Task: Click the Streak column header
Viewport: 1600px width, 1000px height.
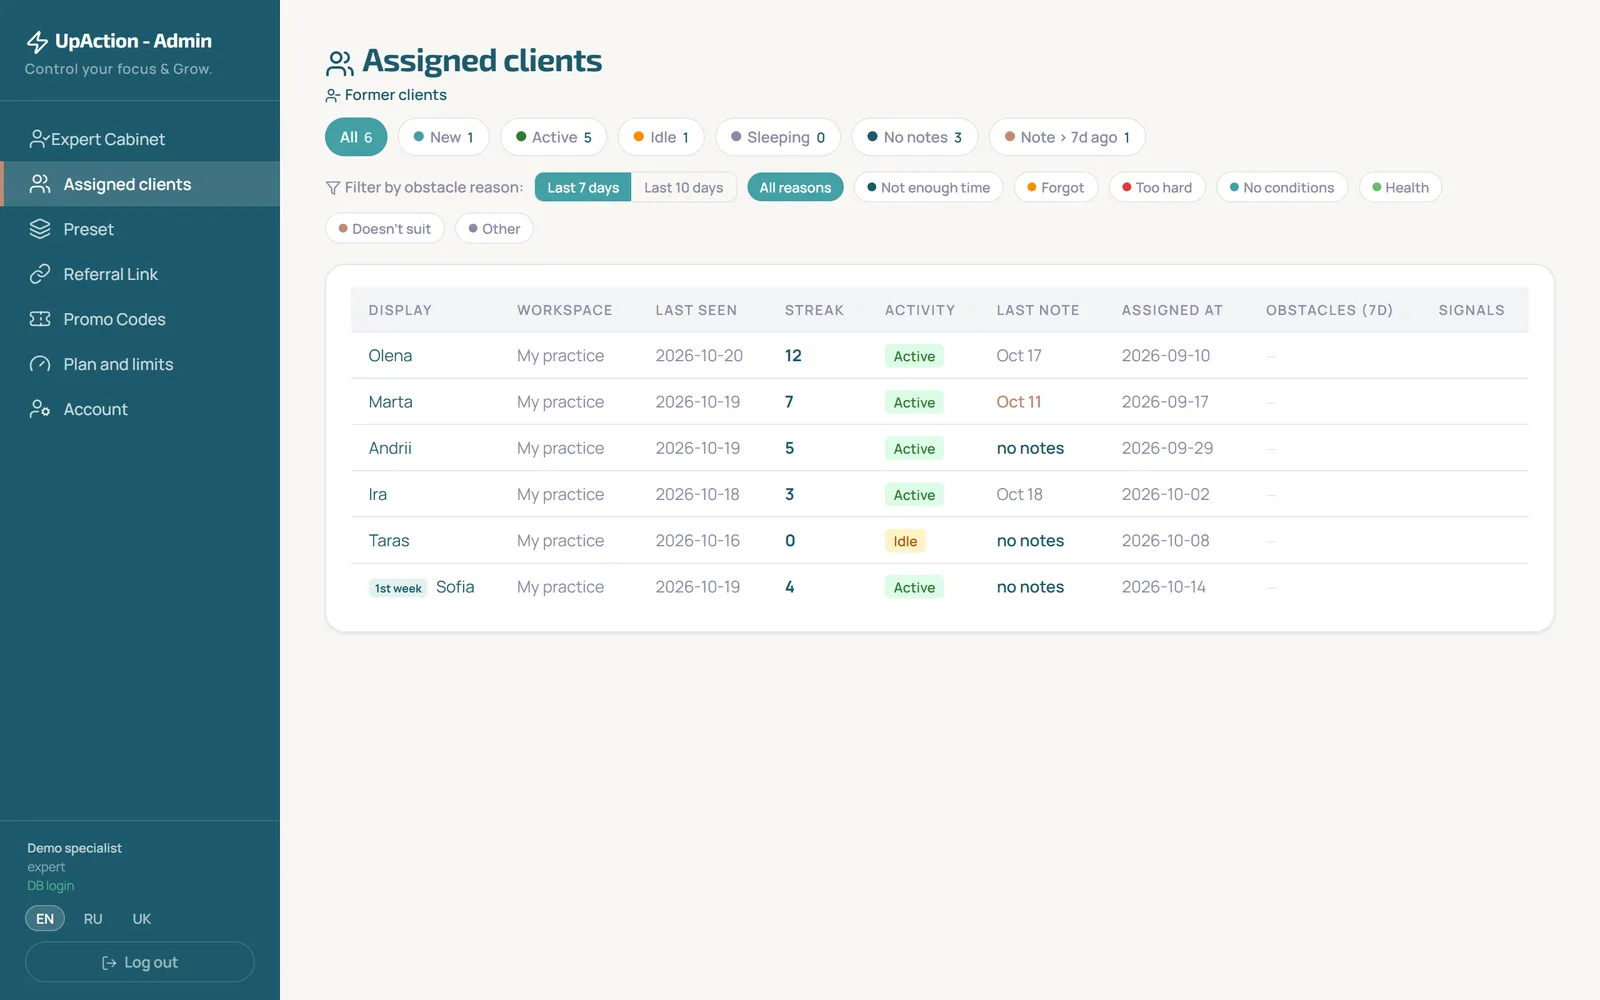Action: (x=814, y=310)
